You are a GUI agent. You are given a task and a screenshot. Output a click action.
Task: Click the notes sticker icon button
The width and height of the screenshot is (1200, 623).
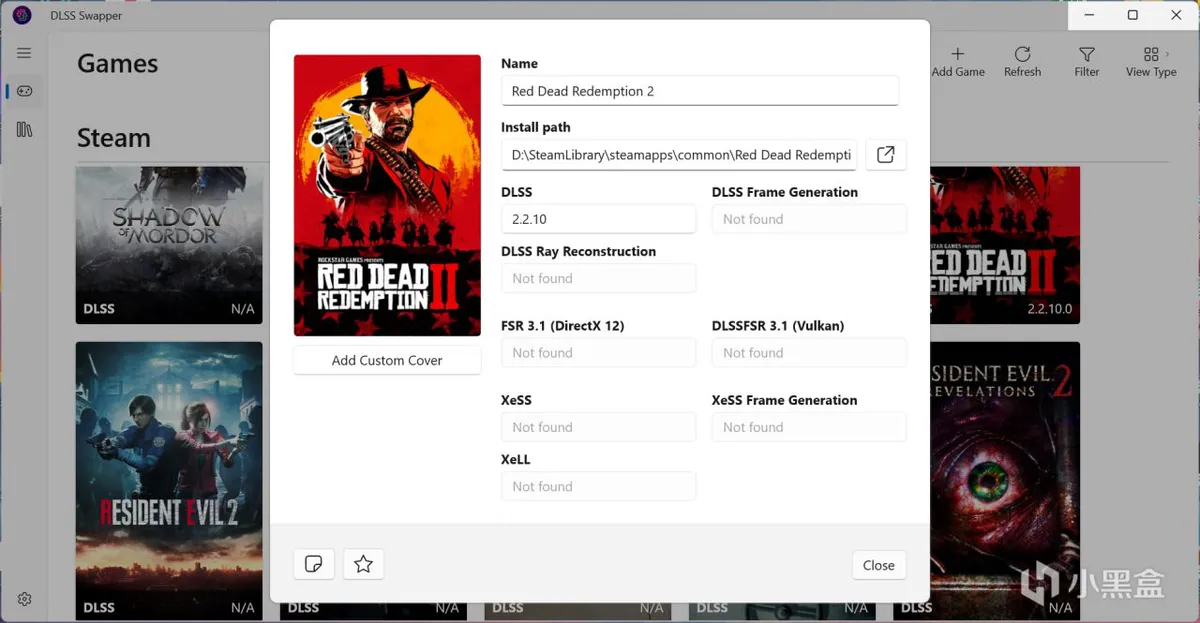point(313,565)
